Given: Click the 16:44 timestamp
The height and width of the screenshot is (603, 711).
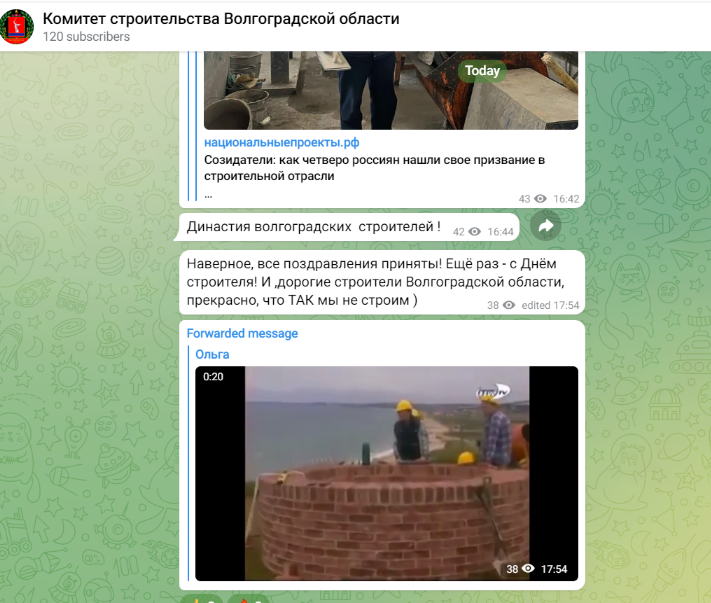Looking at the screenshot, I should (x=501, y=232).
